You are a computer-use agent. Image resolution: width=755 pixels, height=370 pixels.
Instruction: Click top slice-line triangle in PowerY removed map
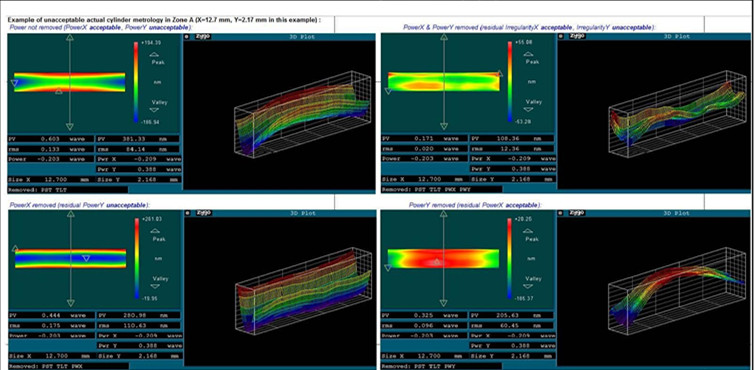pos(443,214)
